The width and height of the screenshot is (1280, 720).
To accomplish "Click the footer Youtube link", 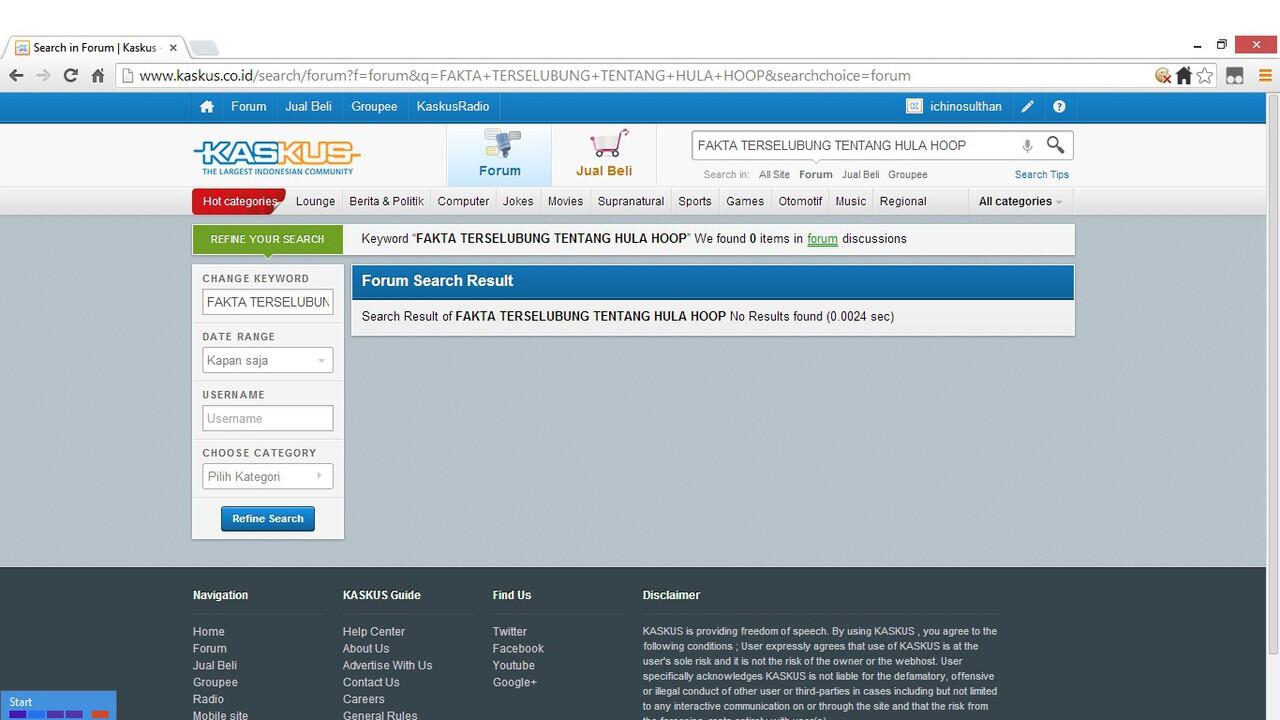I will click(x=513, y=665).
